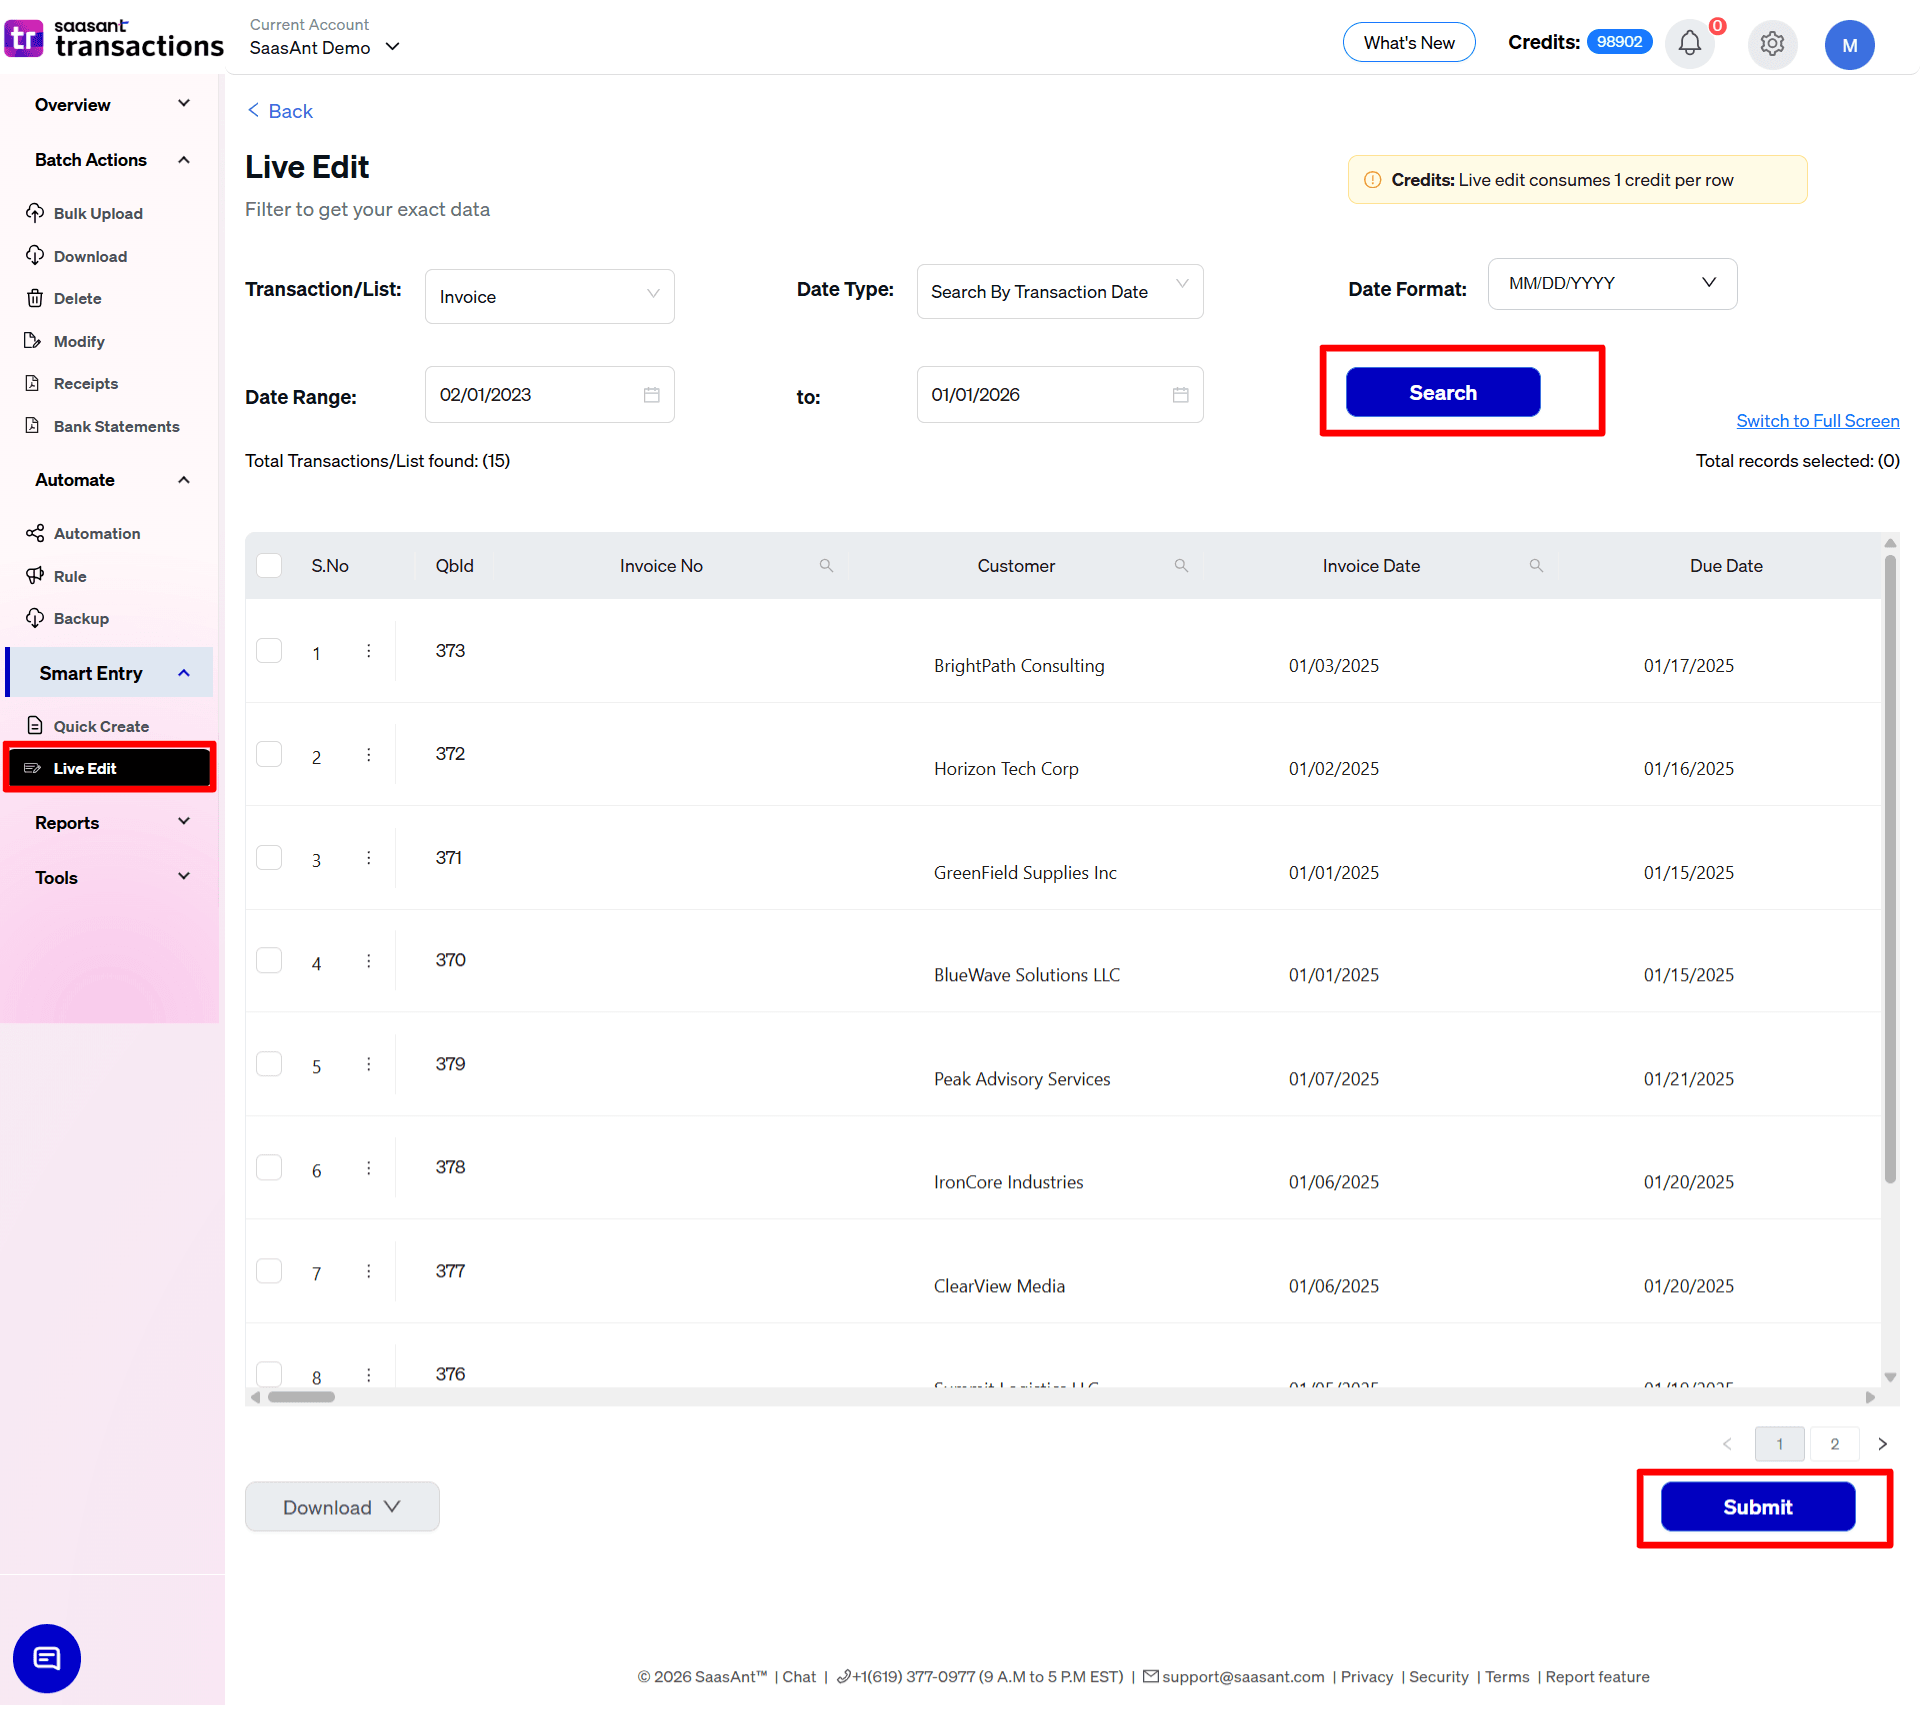
Task: Click the user avatar M icon
Action: coord(1849,45)
